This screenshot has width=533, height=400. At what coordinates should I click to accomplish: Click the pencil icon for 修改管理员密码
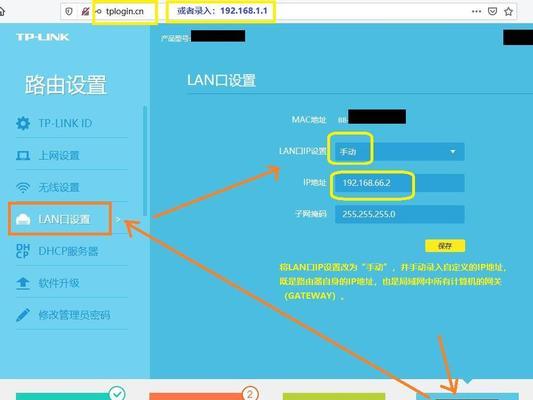(x=23, y=315)
